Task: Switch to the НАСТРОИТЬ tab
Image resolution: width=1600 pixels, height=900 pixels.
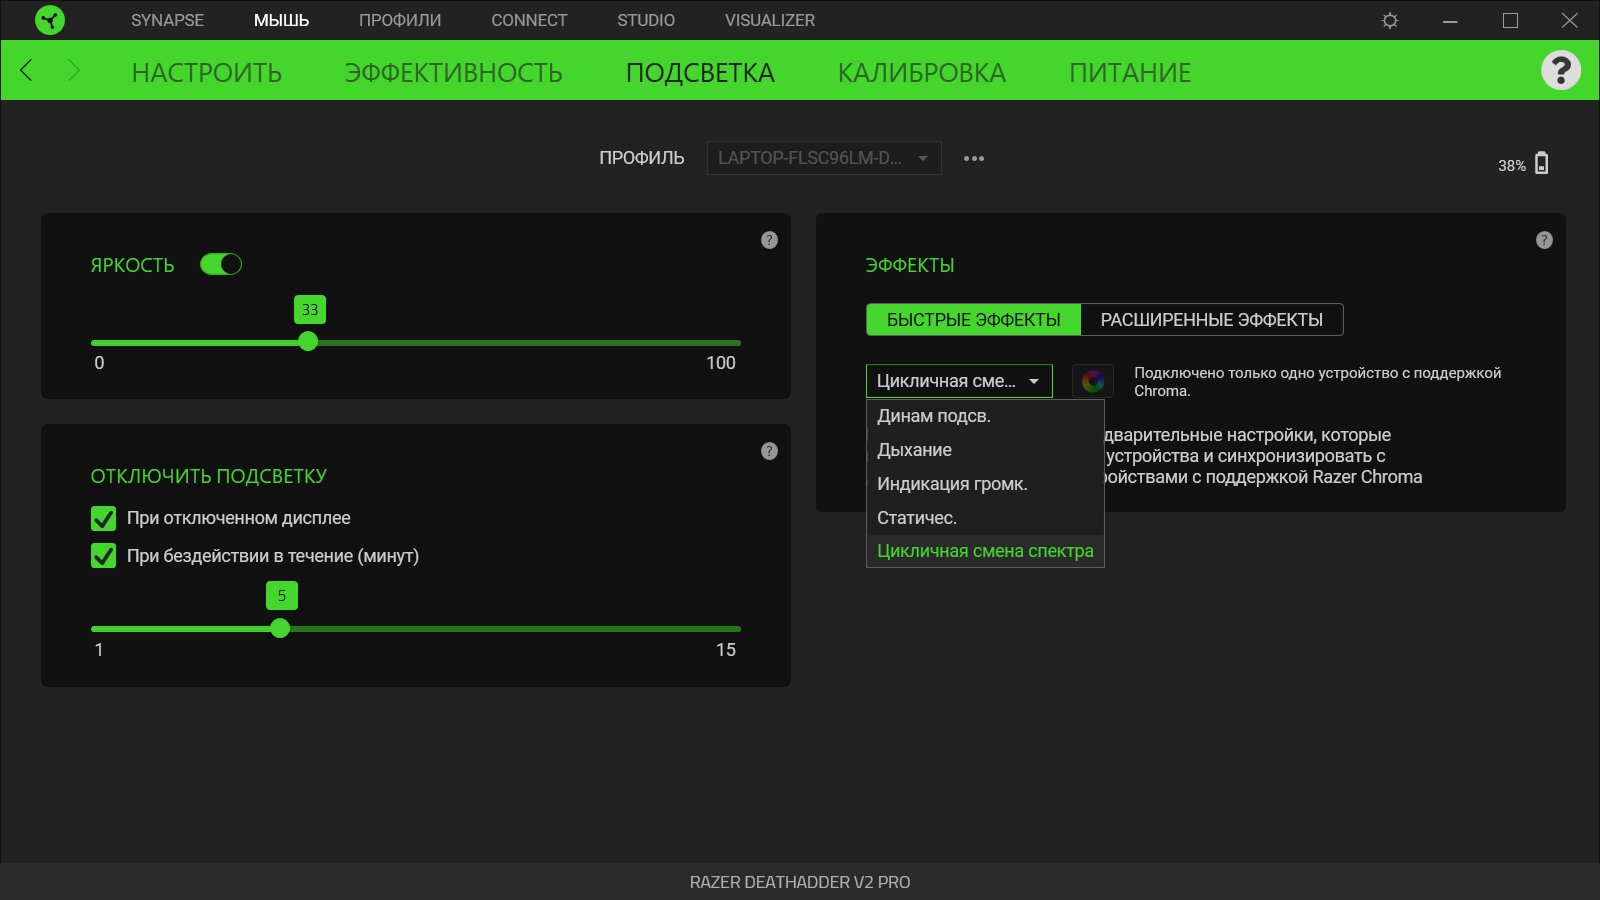Action: (x=207, y=73)
